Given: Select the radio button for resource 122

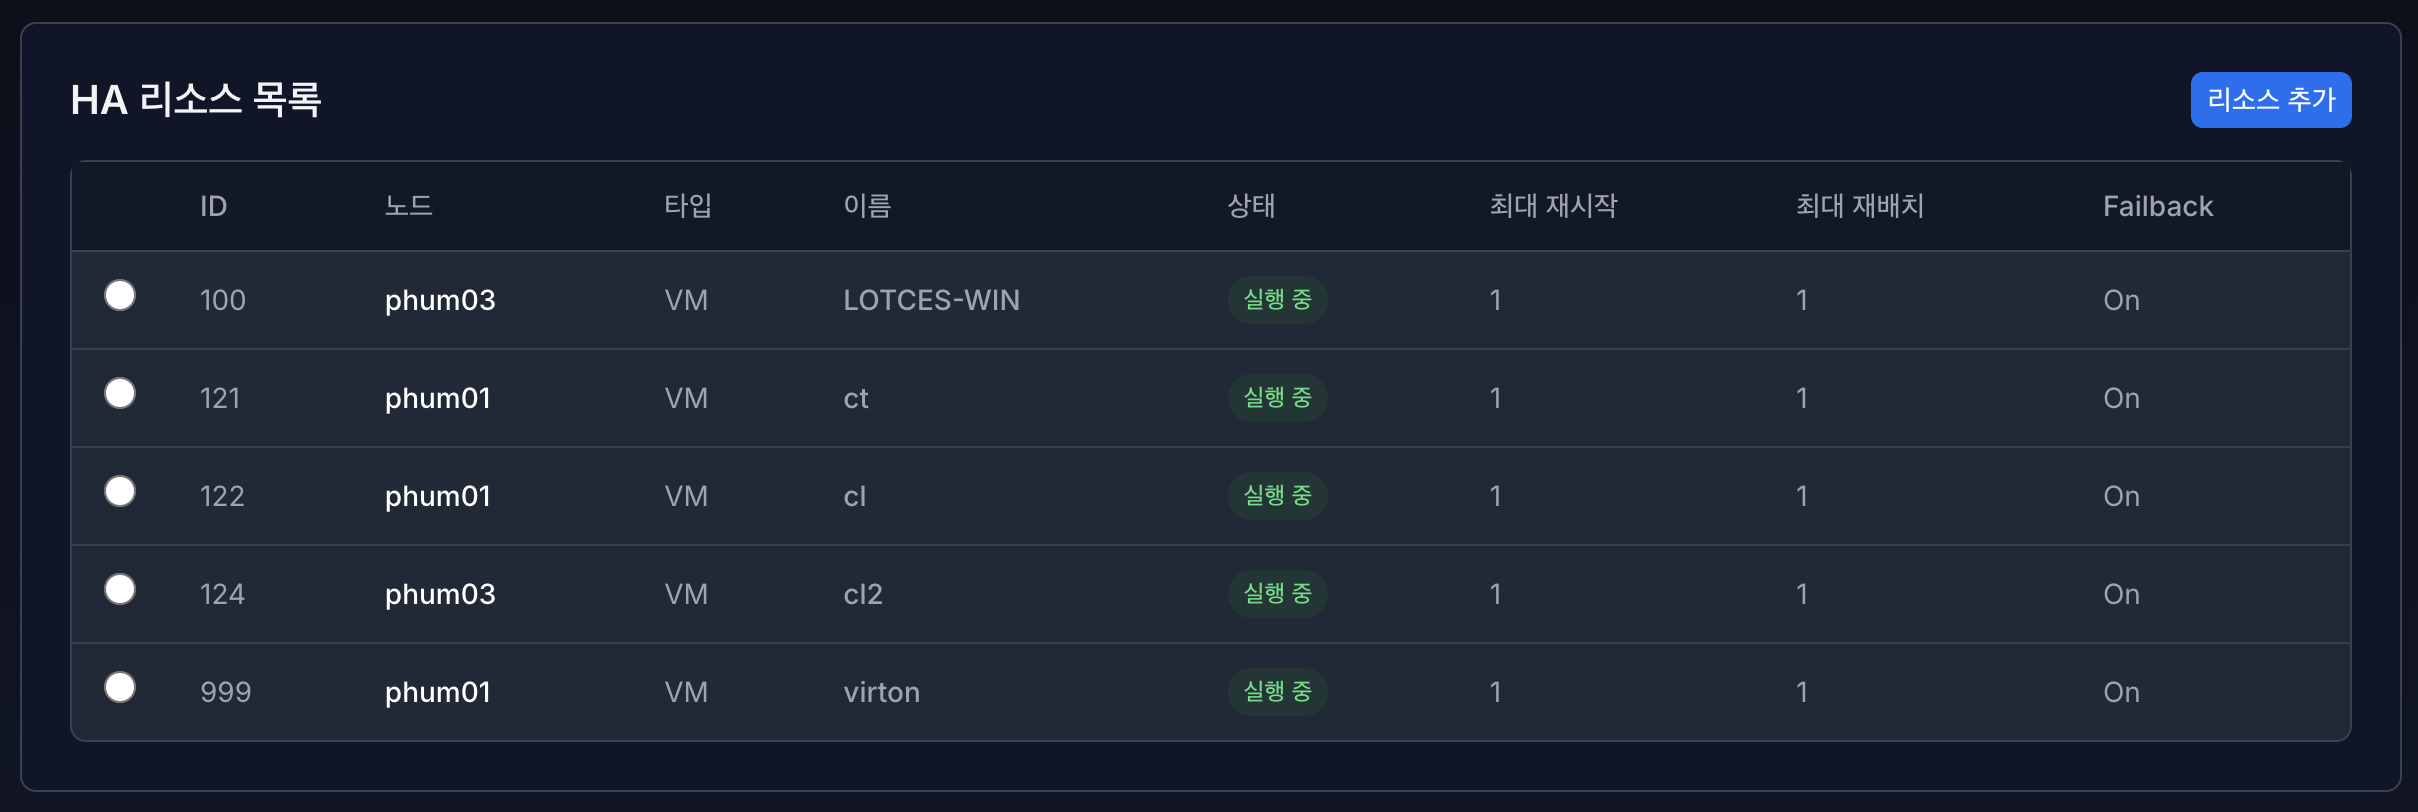Looking at the screenshot, I should click(119, 491).
